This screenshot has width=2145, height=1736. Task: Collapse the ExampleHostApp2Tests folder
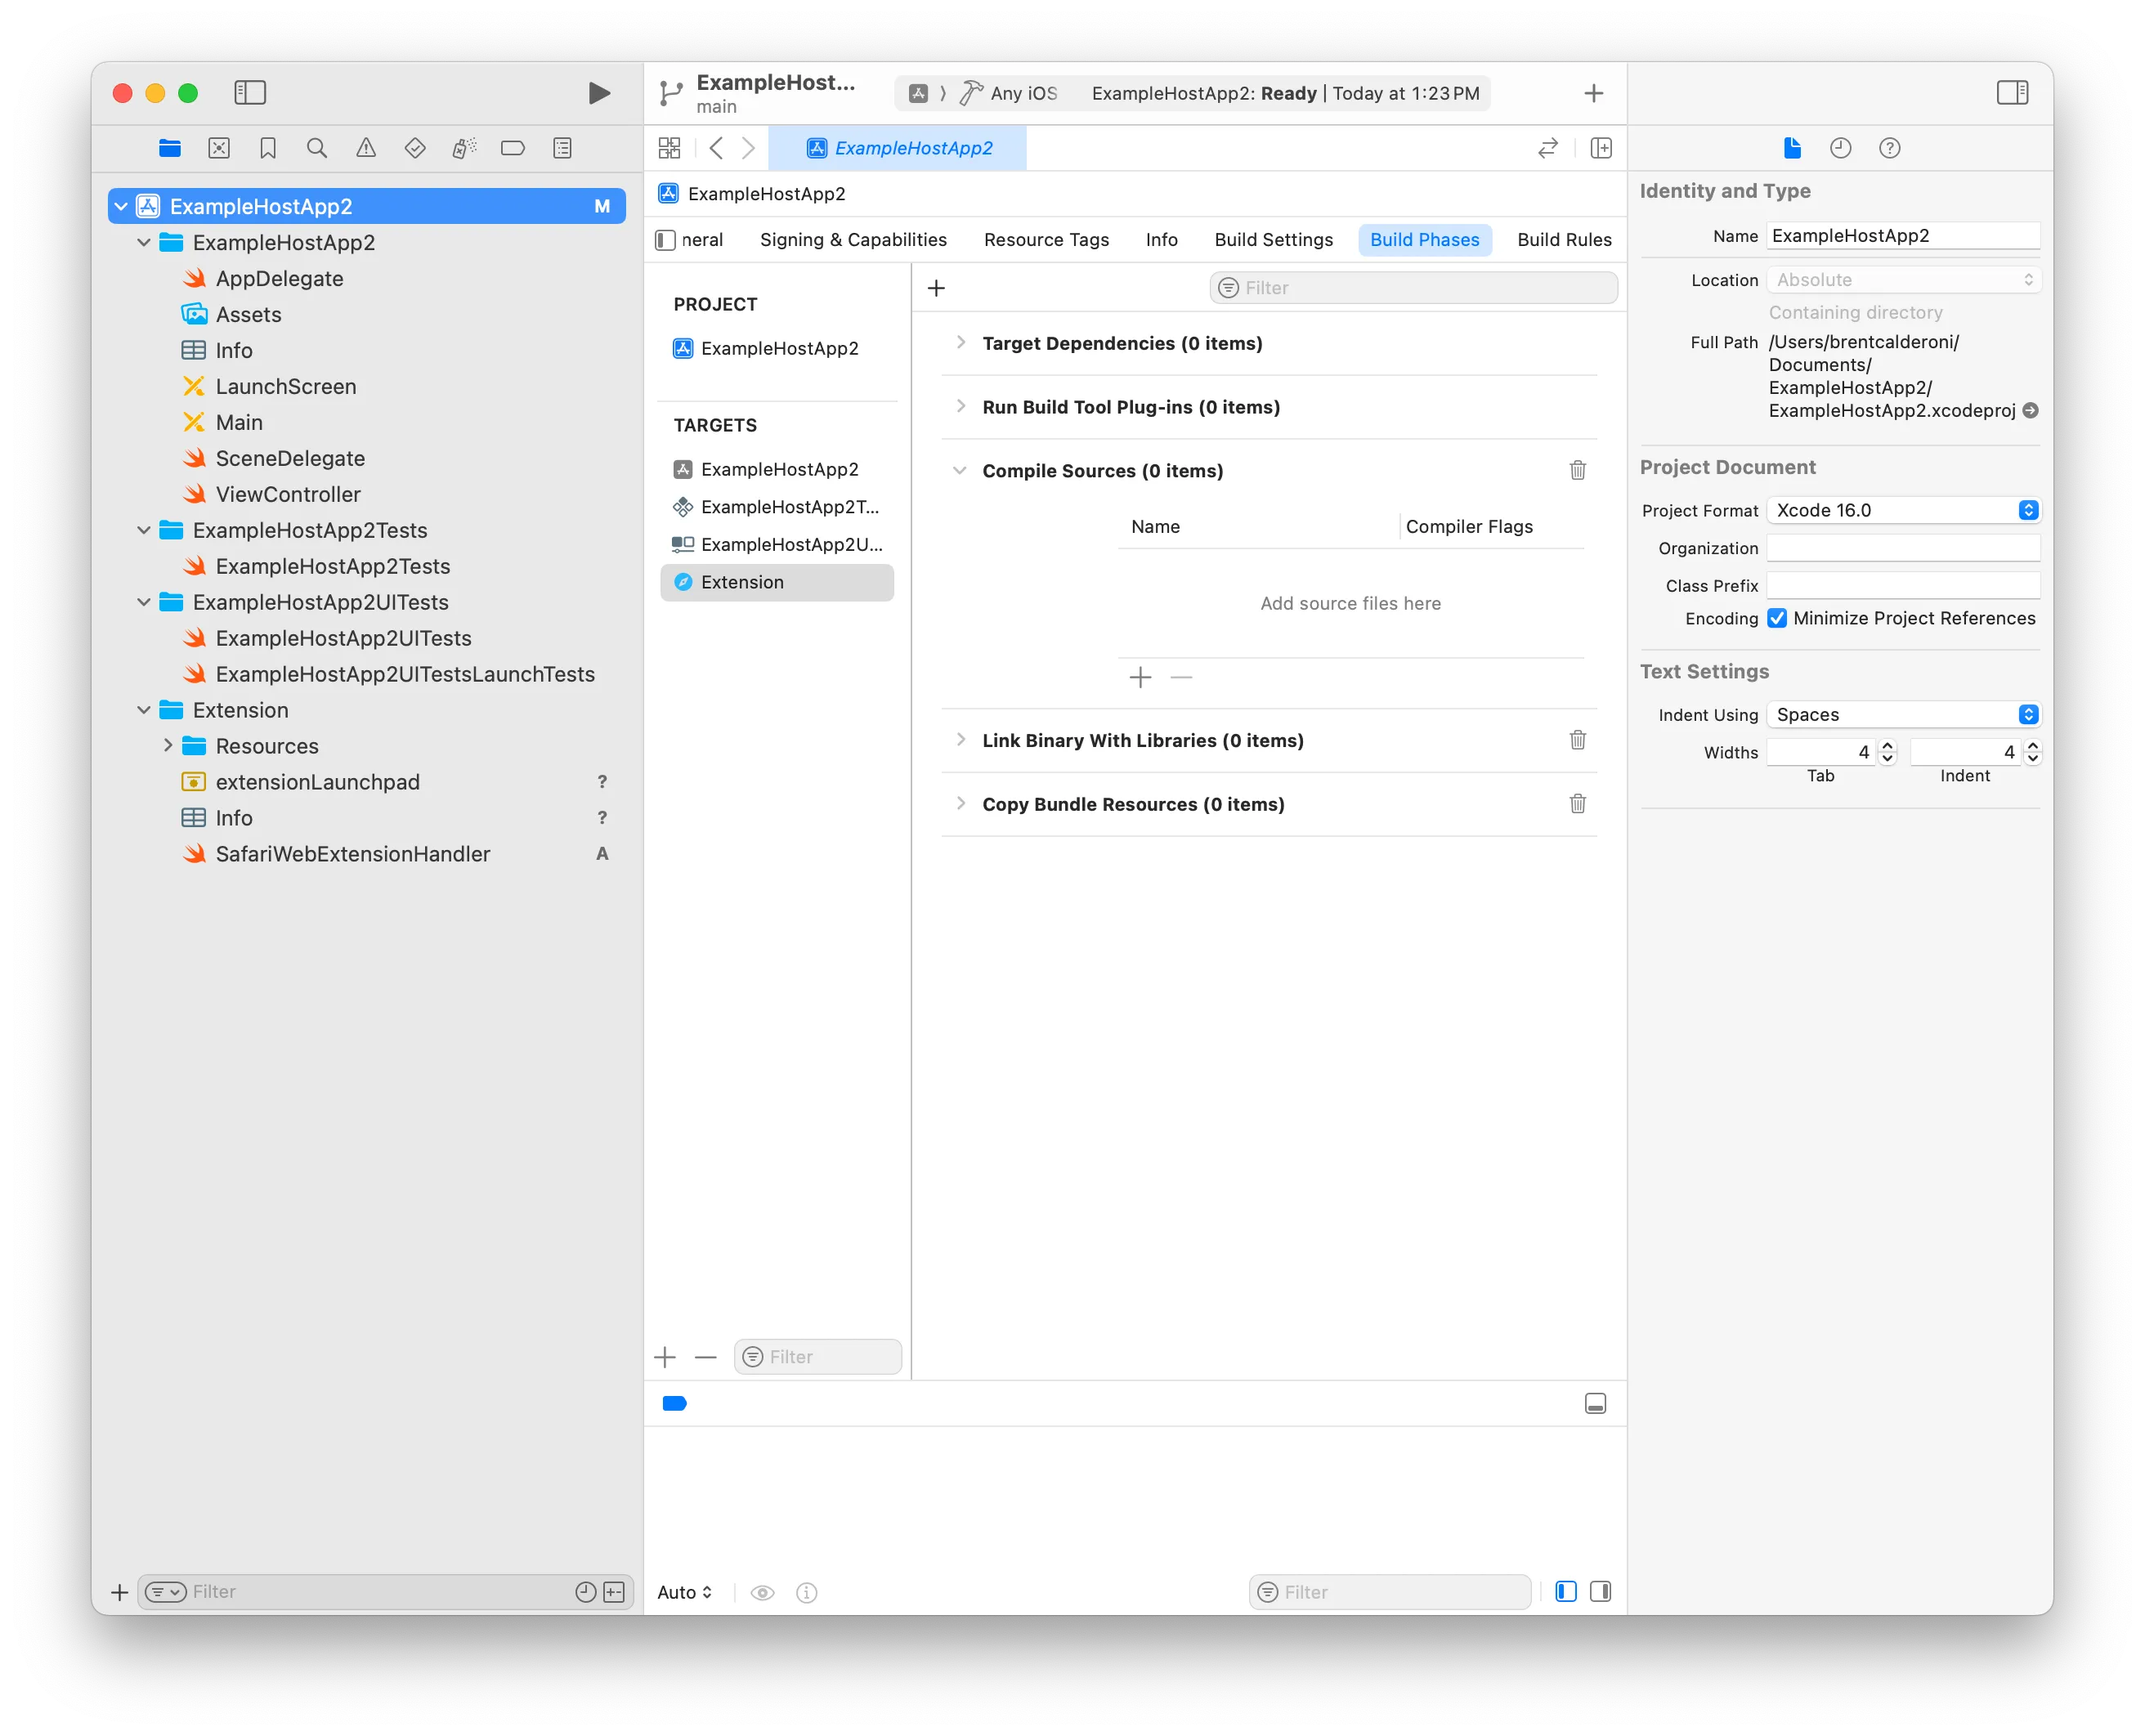coord(144,530)
